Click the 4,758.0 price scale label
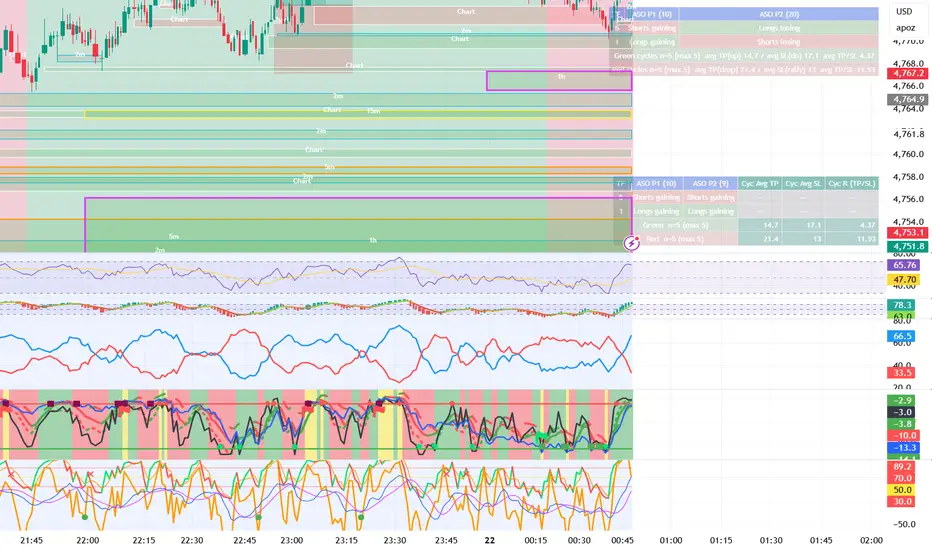This screenshot has height=550, width=932. click(x=908, y=177)
